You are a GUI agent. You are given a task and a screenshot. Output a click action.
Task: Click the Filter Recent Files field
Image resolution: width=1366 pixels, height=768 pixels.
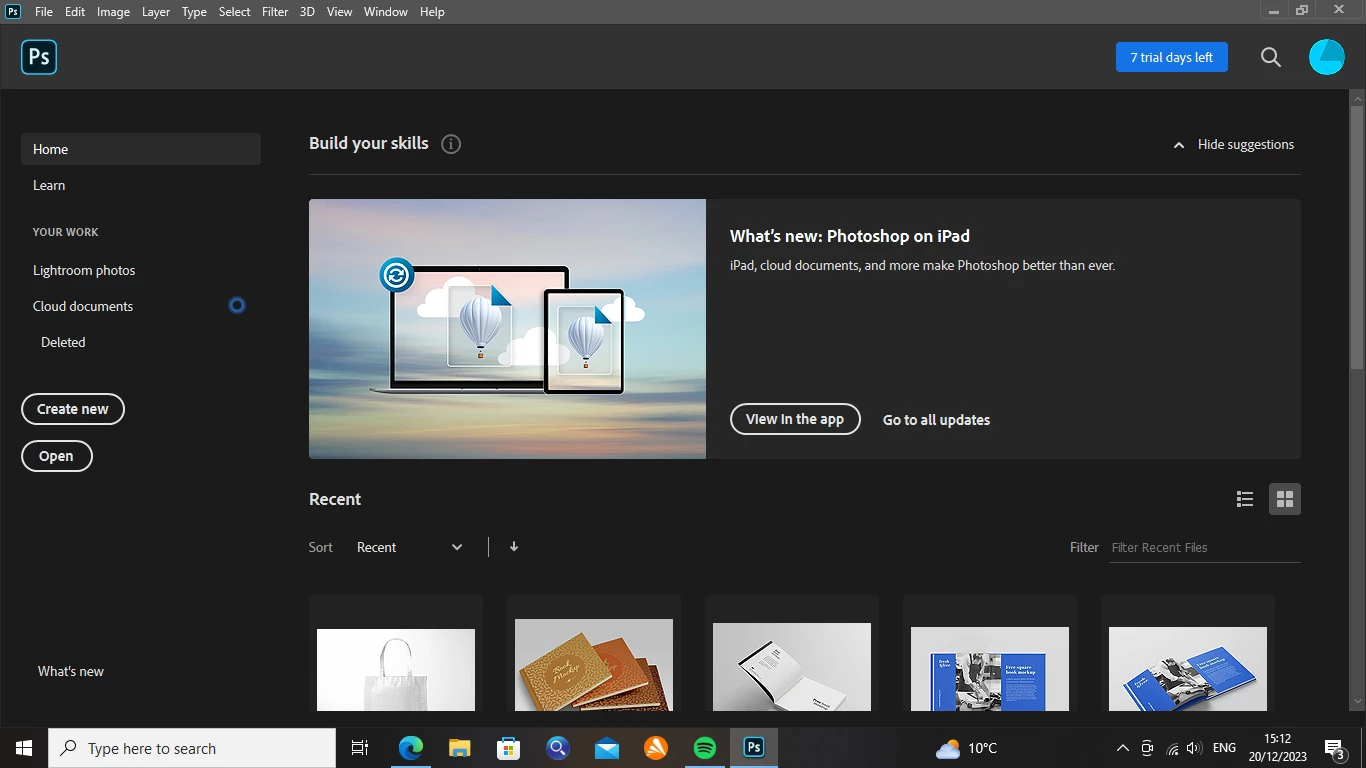pos(1205,547)
